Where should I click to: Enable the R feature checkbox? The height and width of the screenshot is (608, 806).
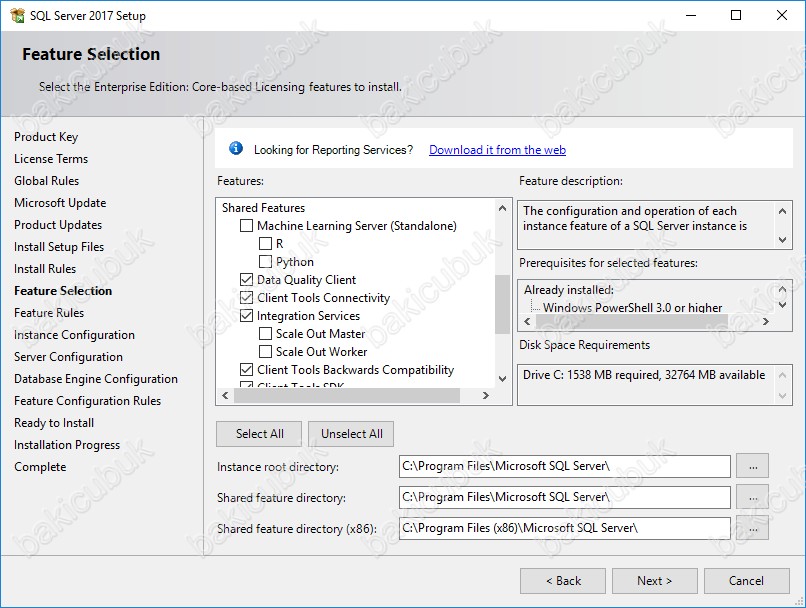point(265,244)
